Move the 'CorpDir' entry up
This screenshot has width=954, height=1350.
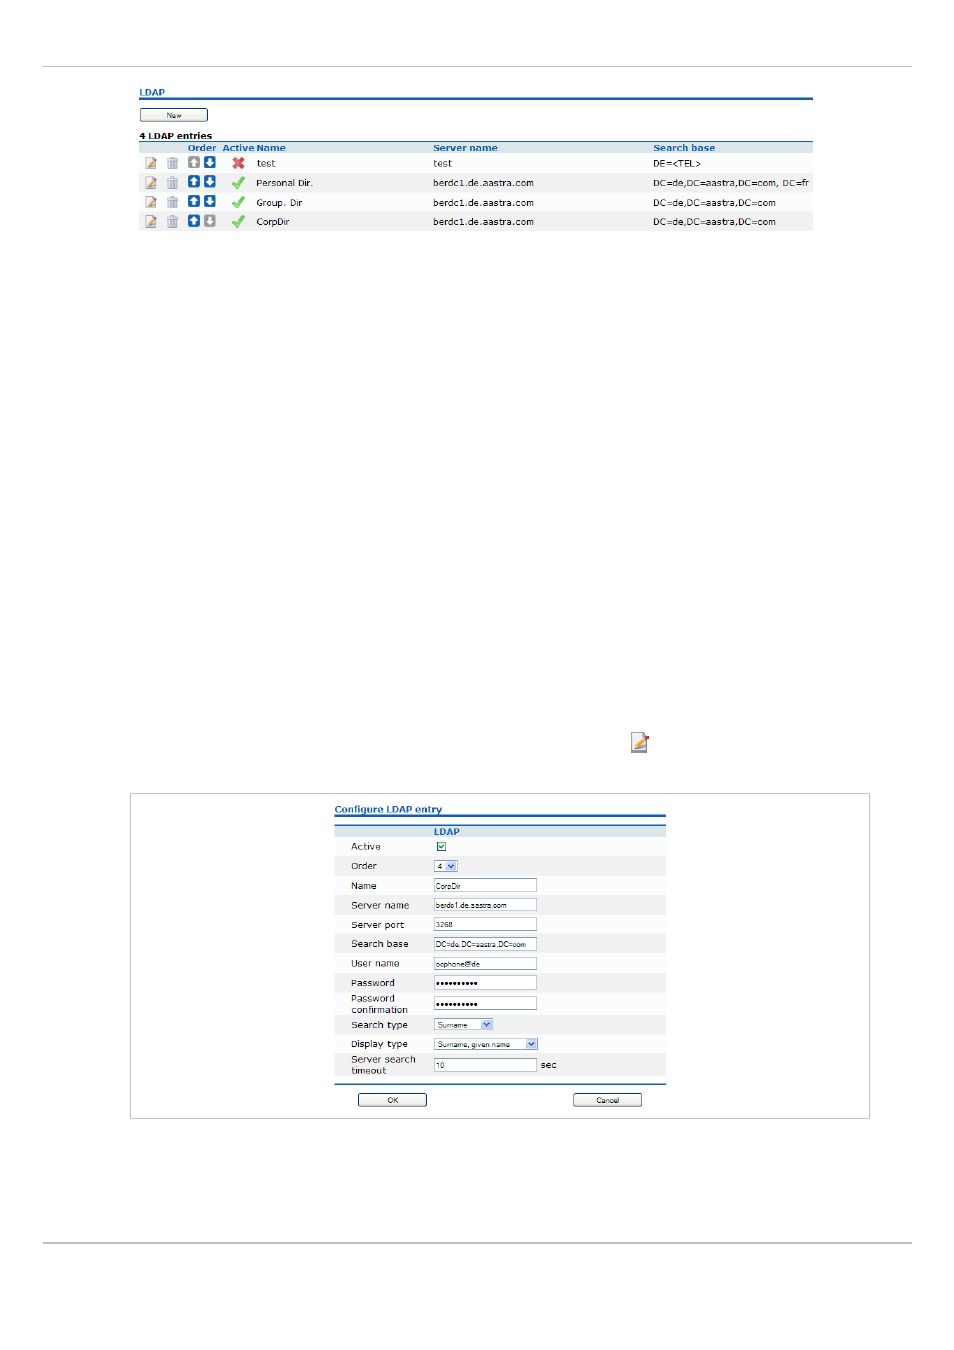point(194,221)
